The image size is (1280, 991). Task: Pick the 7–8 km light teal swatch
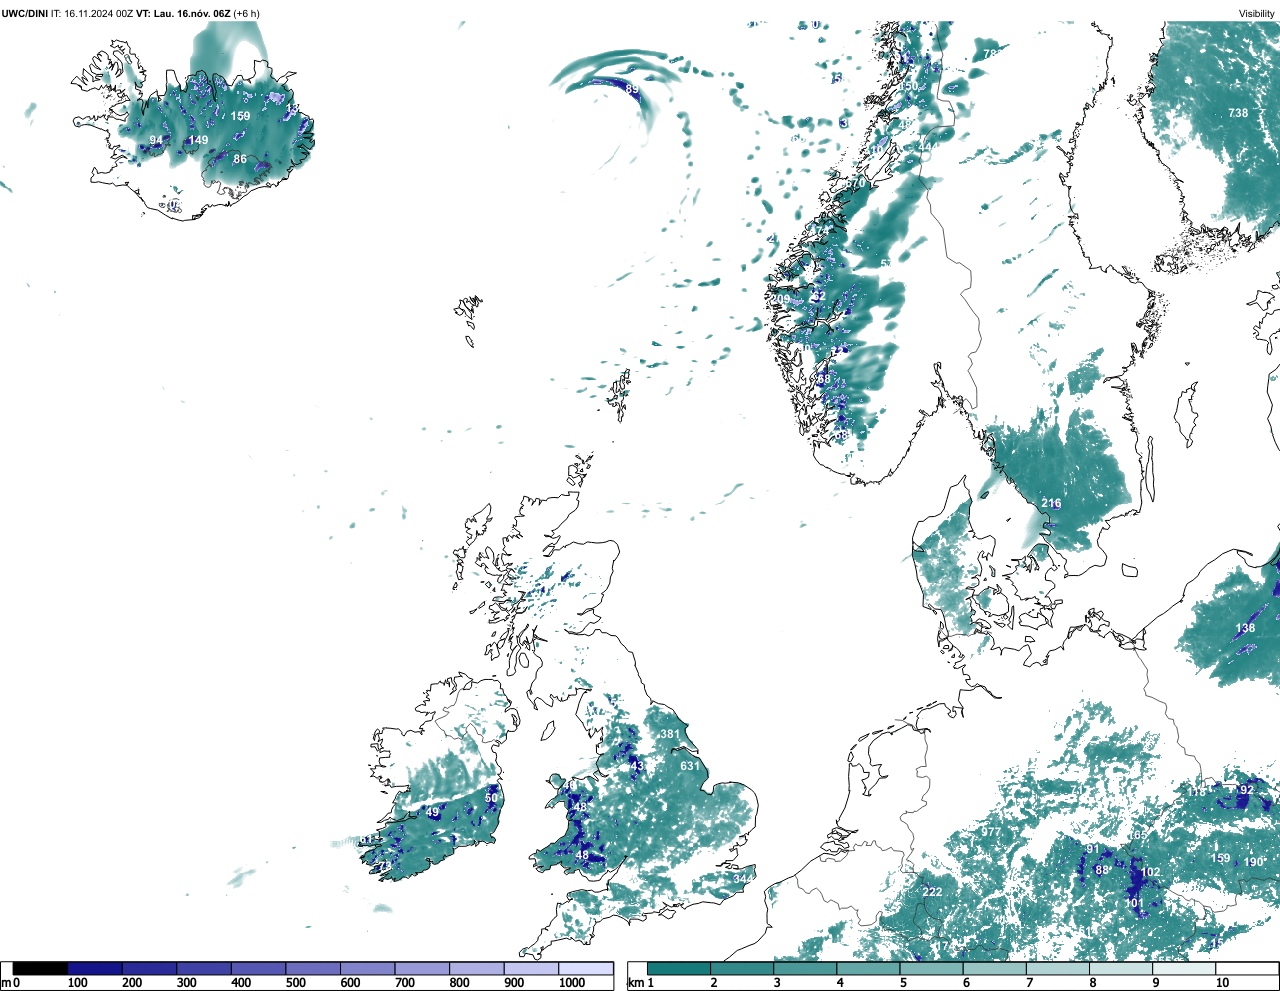pos(1057,969)
